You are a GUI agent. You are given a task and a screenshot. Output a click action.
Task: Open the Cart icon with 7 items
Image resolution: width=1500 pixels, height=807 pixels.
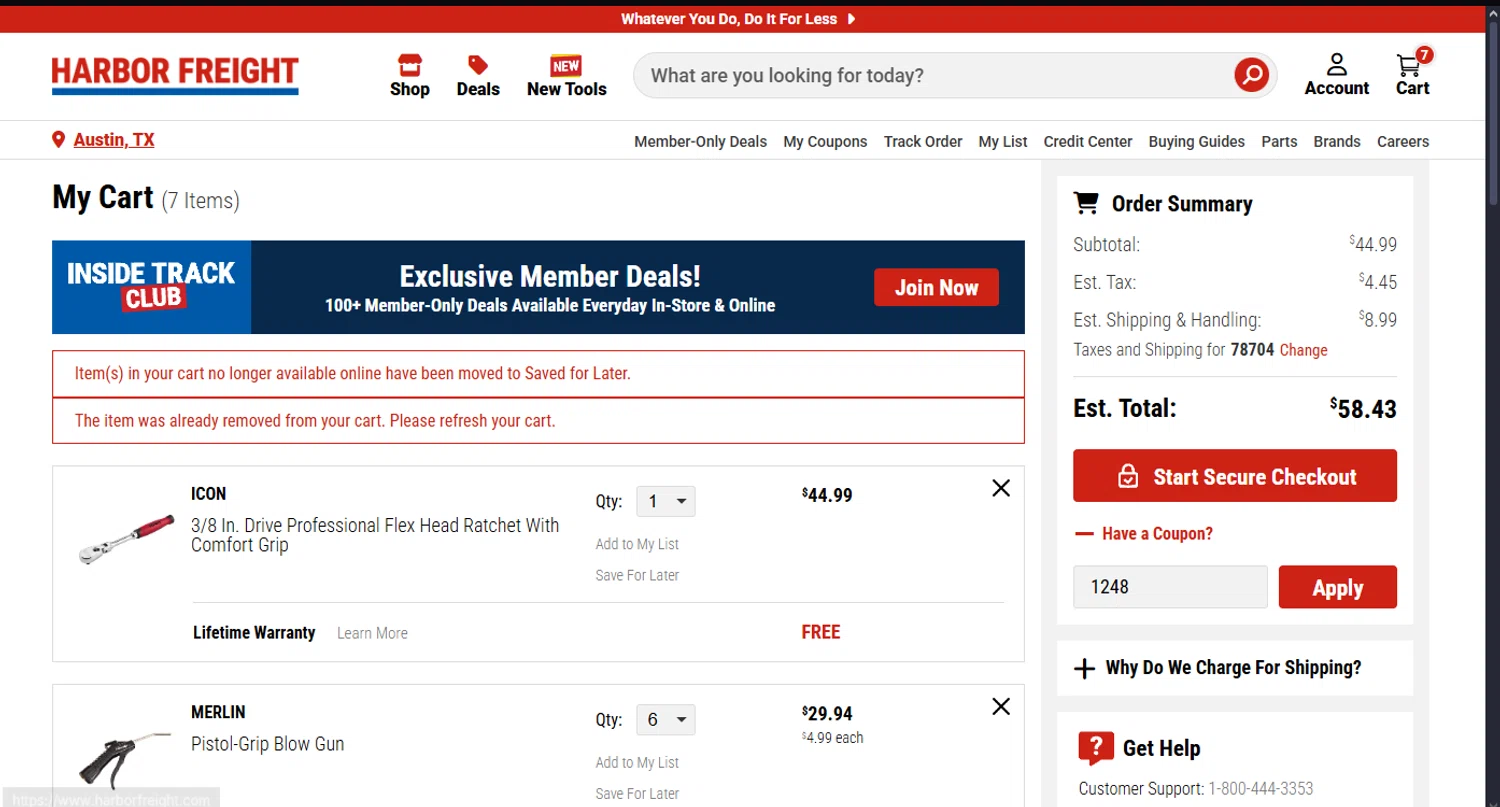[x=1413, y=73]
